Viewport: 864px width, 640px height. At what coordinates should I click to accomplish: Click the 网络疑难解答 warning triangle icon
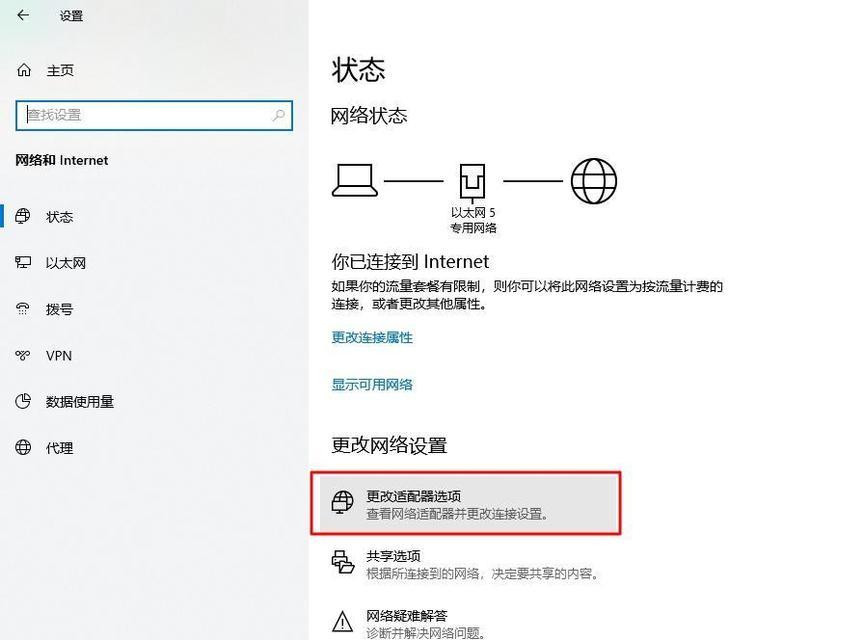pos(343,621)
